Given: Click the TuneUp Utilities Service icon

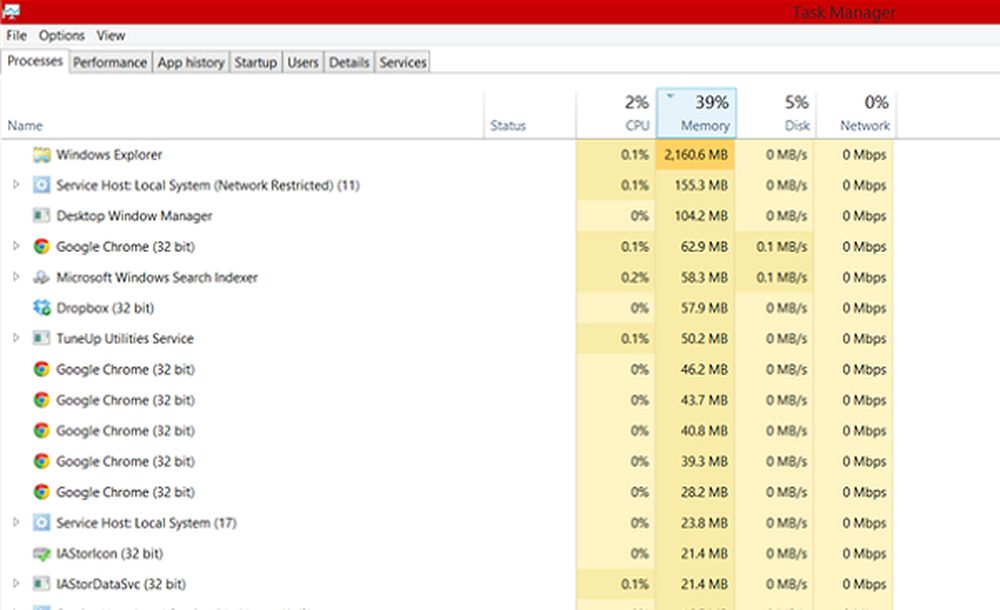Looking at the screenshot, I should click(x=41, y=339).
